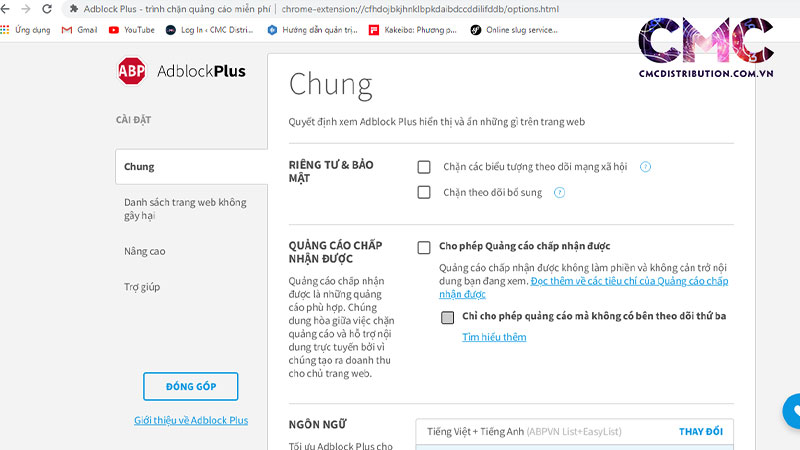Image resolution: width=800 pixels, height=450 pixels.
Task: Enable Chặn các biểu tượng theo dõi mạng xã hội
Action: [424, 167]
